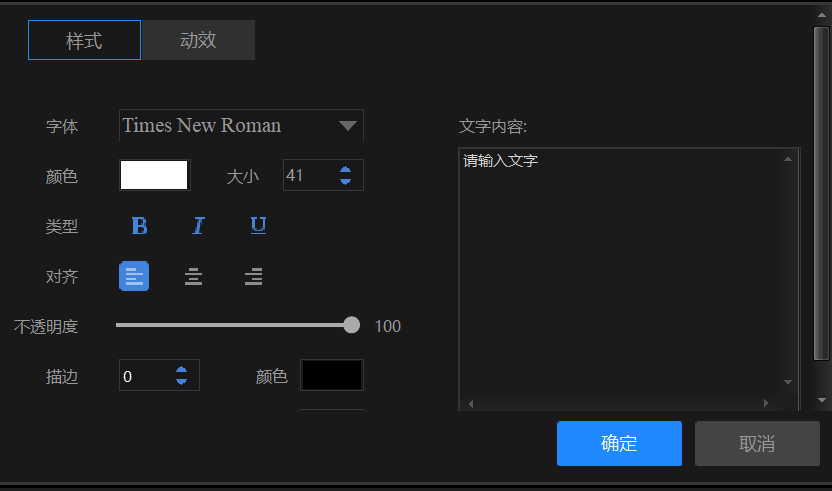This screenshot has height=491, width=832.
Task: Align text to the left
Action: [x=134, y=276]
